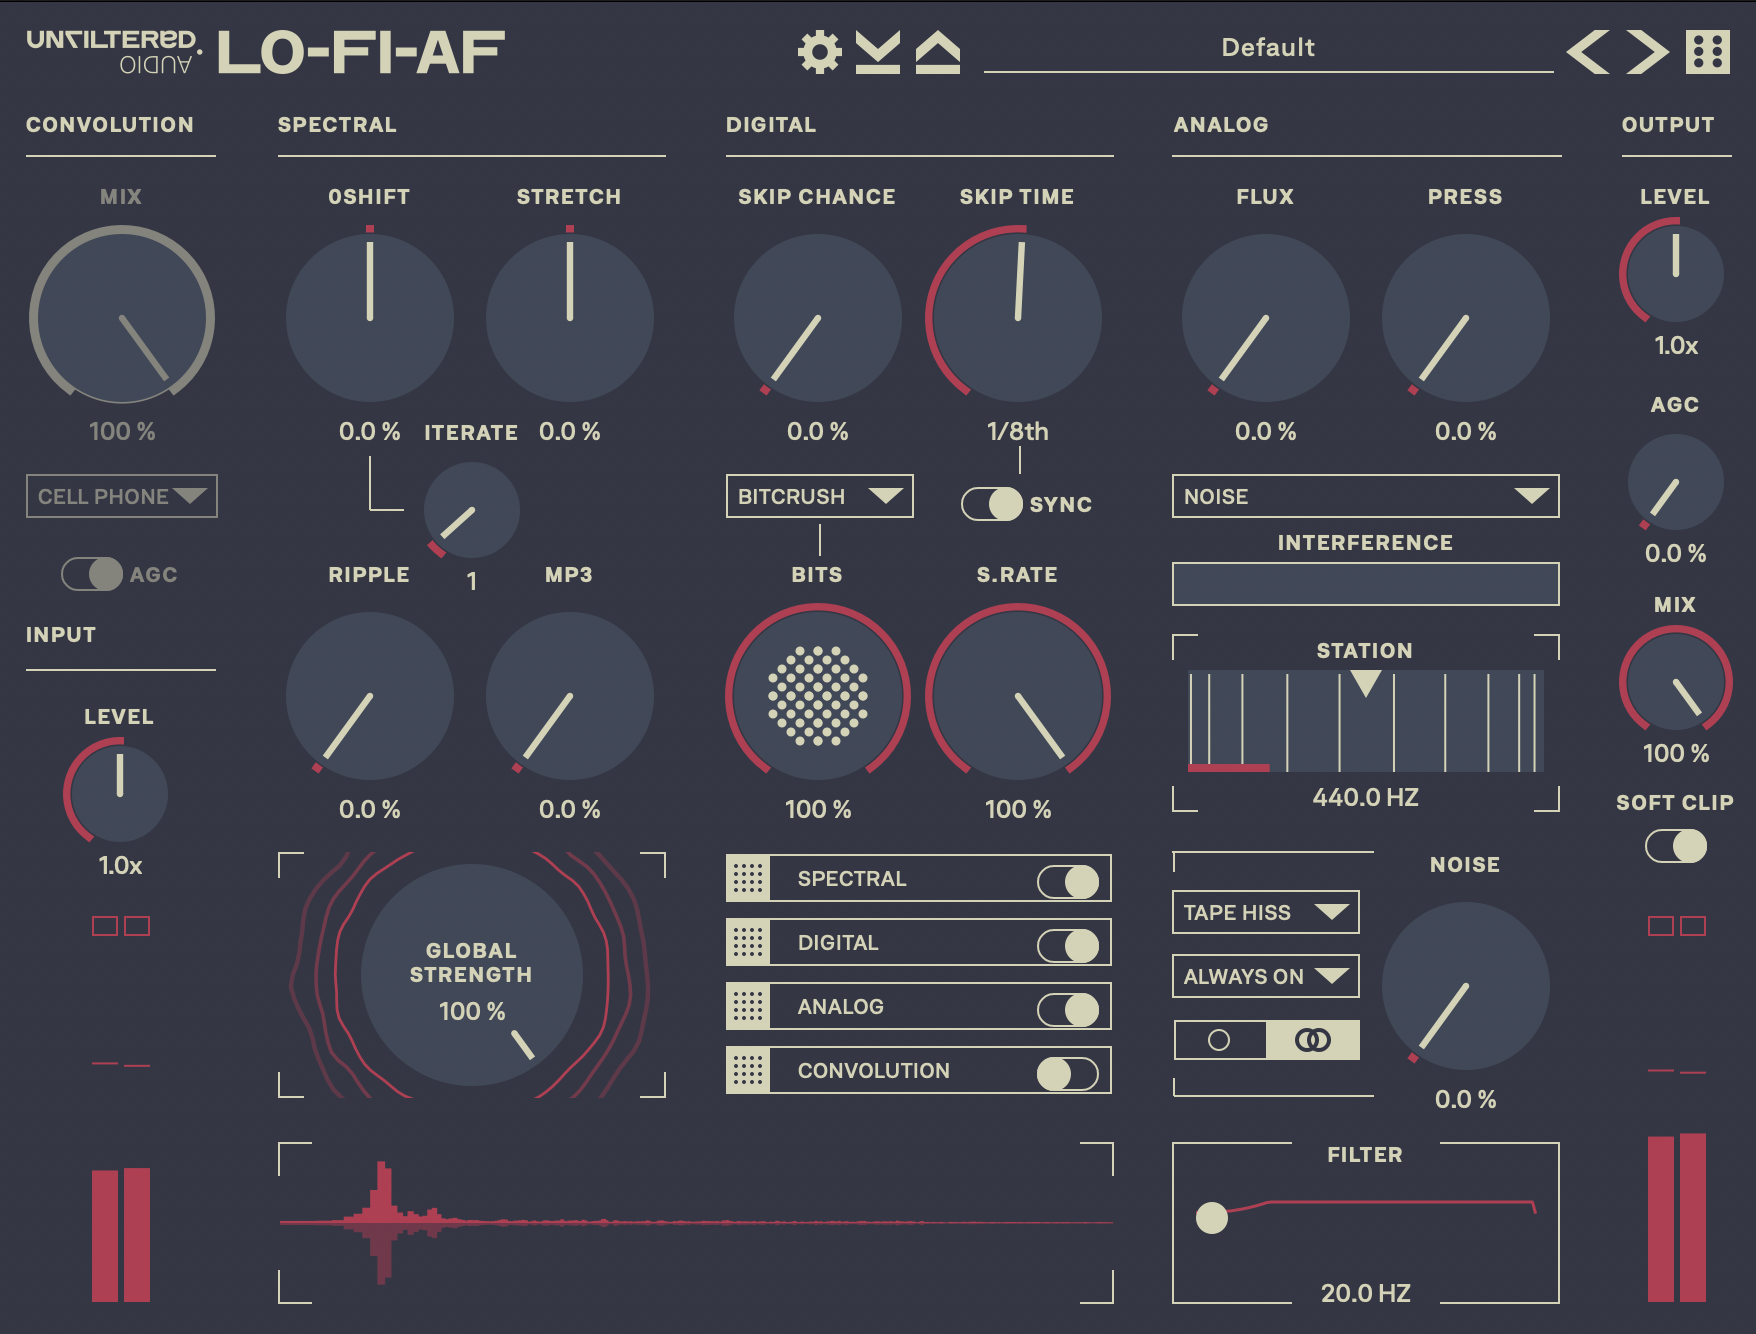Click the waveform display
The image size is (1756, 1334).
(696, 1222)
